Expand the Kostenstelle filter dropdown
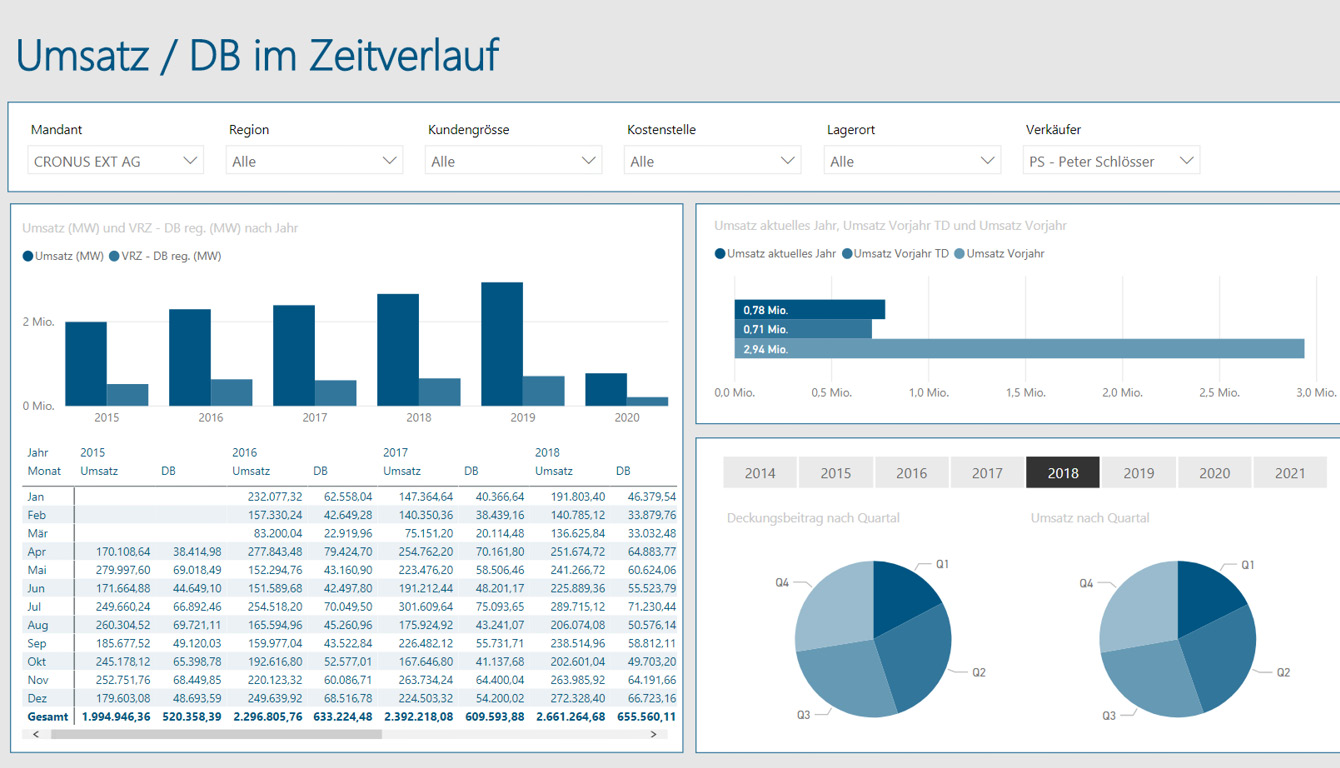 pos(713,161)
